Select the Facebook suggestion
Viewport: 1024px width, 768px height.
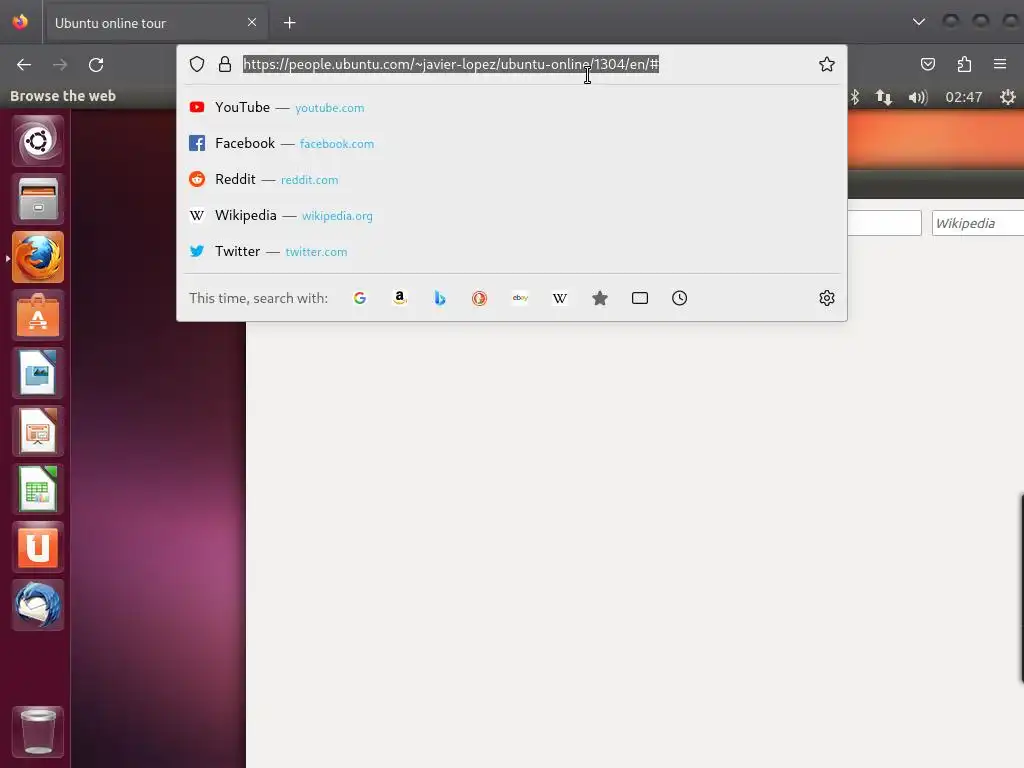tap(513, 143)
